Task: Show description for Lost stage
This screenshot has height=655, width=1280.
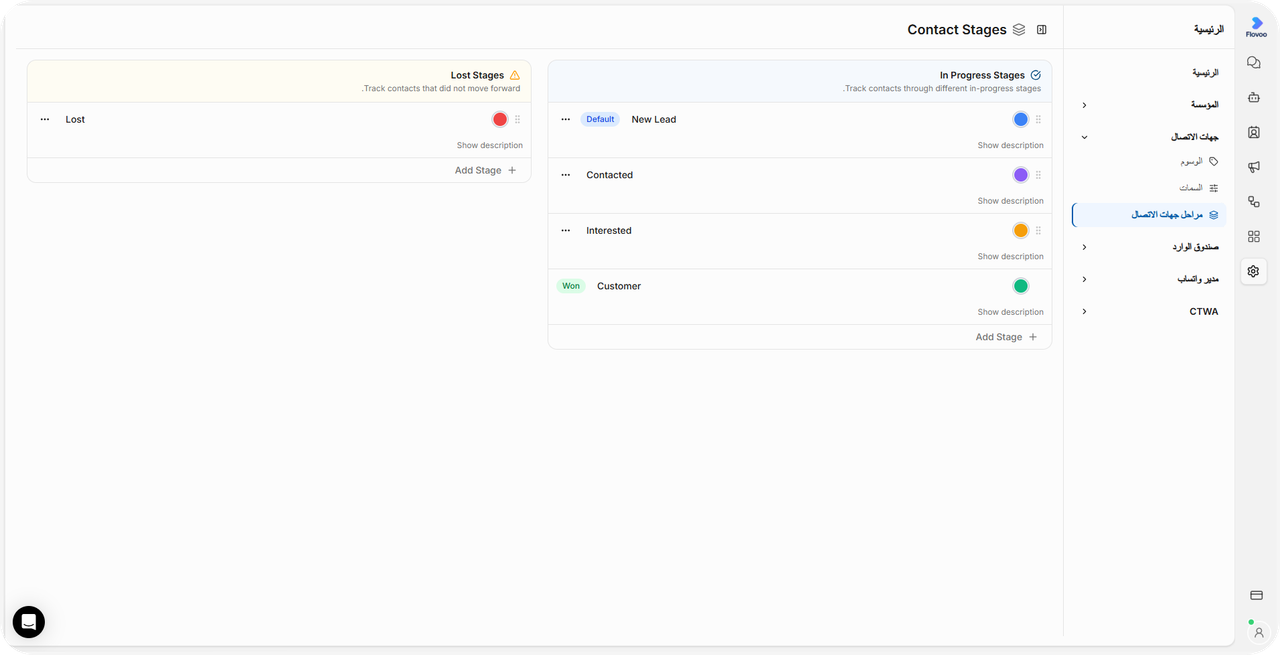Action: (490, 146)
